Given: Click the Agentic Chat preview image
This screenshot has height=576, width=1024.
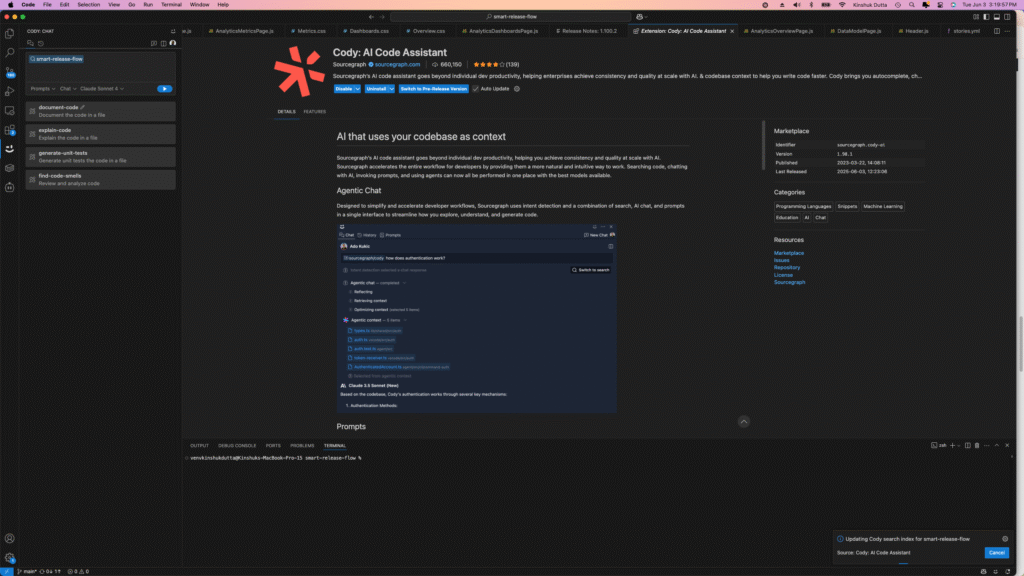Looking at the screenshot, I should [x=477, y=318].
